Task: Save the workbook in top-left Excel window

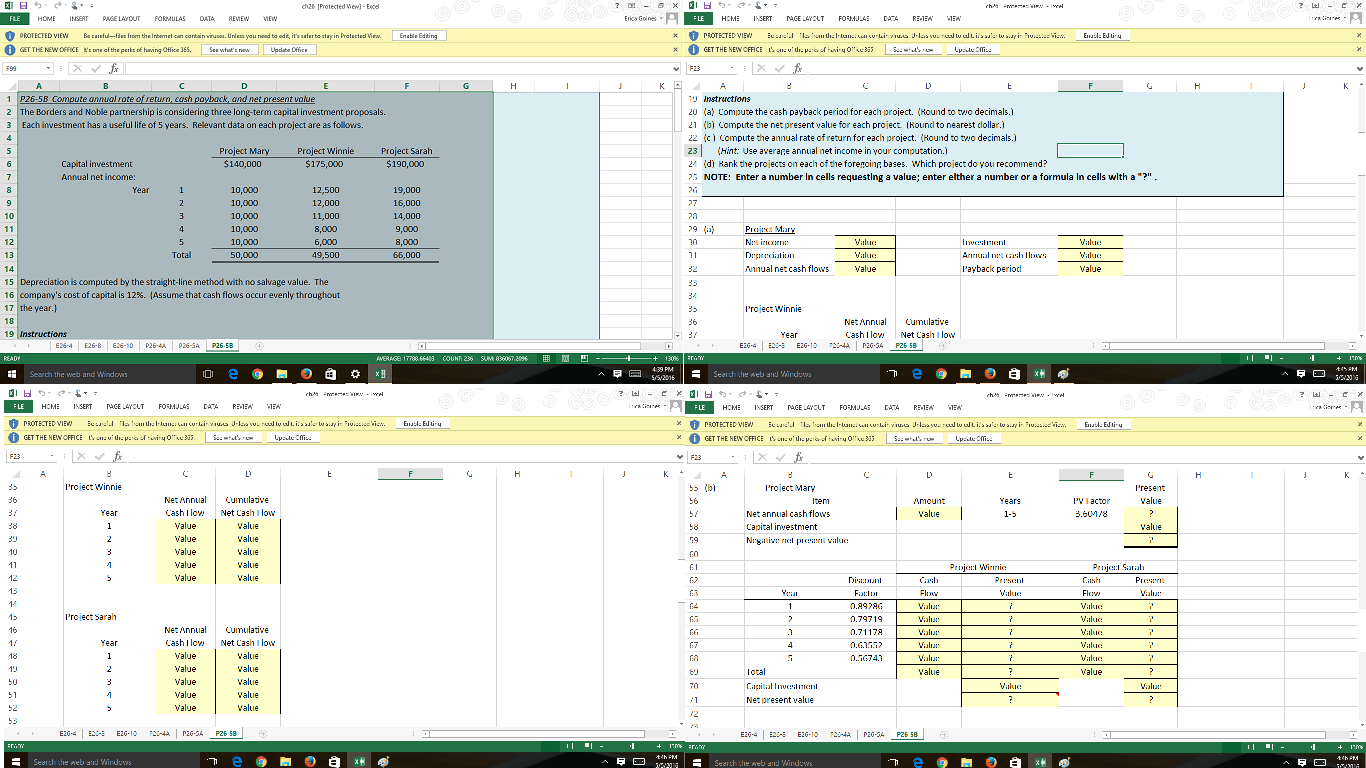Action: coord(22,5)
